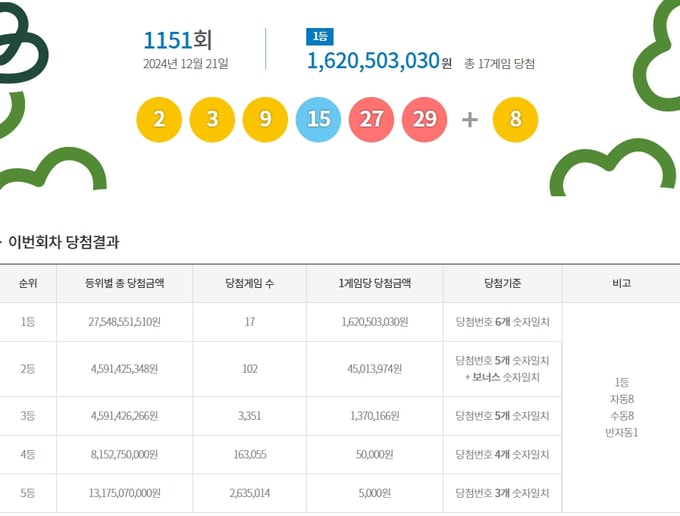
Task: Click the blue 1등 badge
Action: pos(320,36)
